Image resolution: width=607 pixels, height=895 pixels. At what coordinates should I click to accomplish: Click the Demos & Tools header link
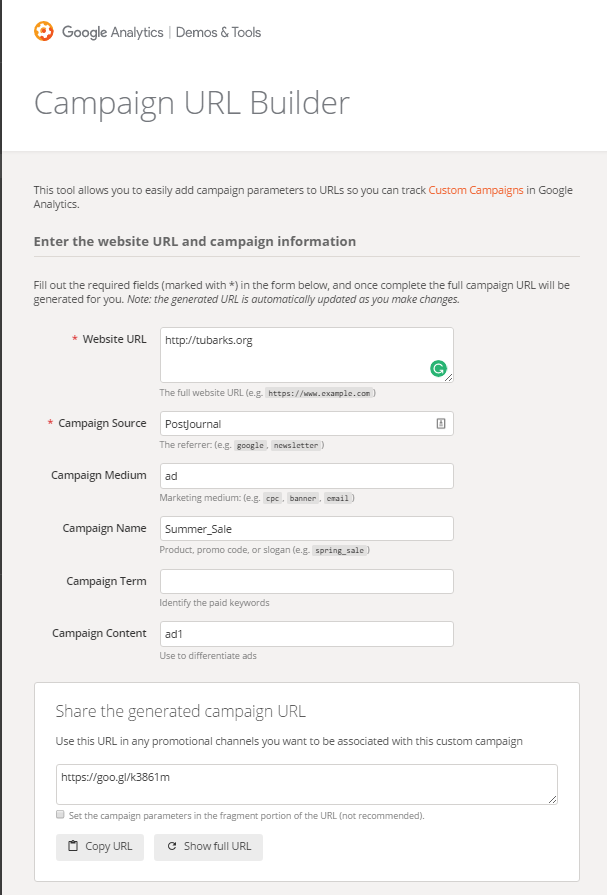pos(218,32)
